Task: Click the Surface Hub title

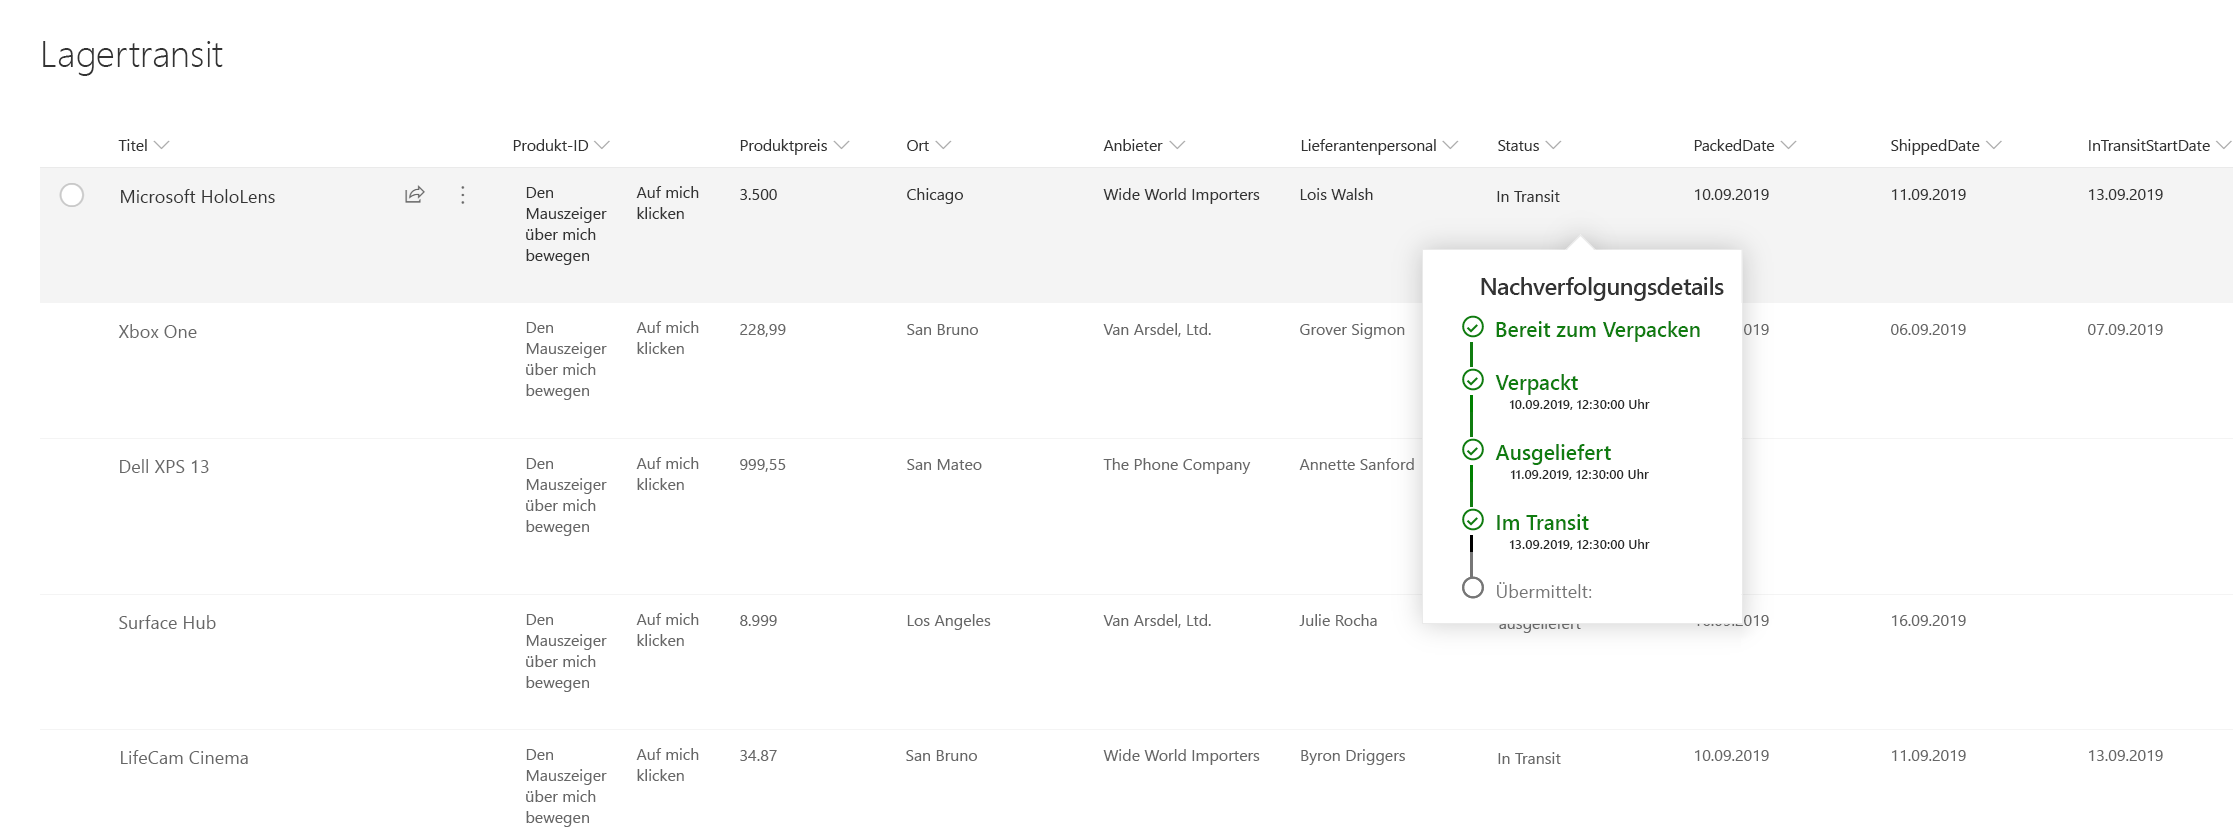Action: pos(167,623)
